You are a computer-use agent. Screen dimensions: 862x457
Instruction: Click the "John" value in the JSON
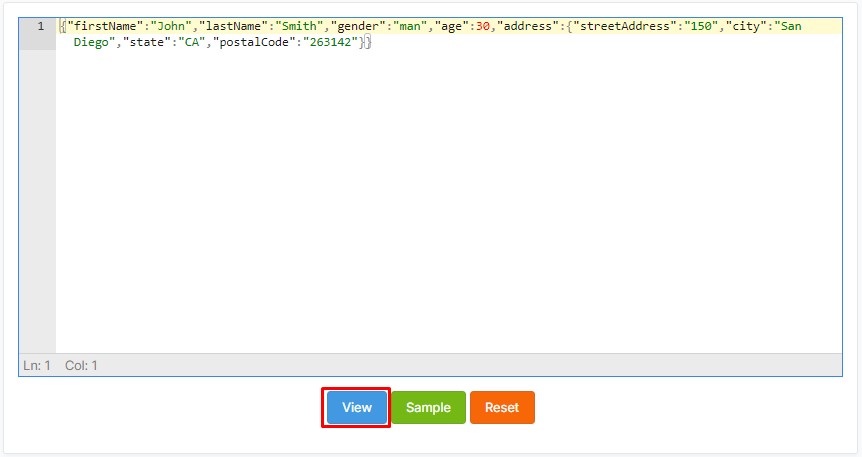(171, 26)
